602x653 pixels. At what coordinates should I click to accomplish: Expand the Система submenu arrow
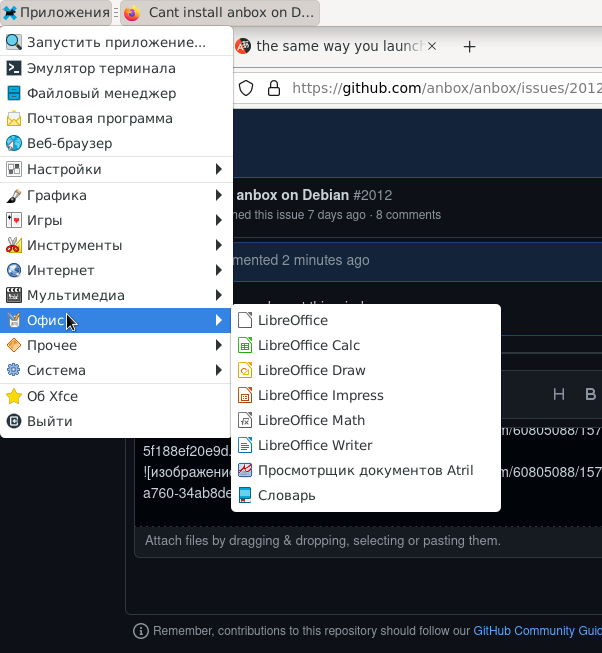[x=219, y=370]
